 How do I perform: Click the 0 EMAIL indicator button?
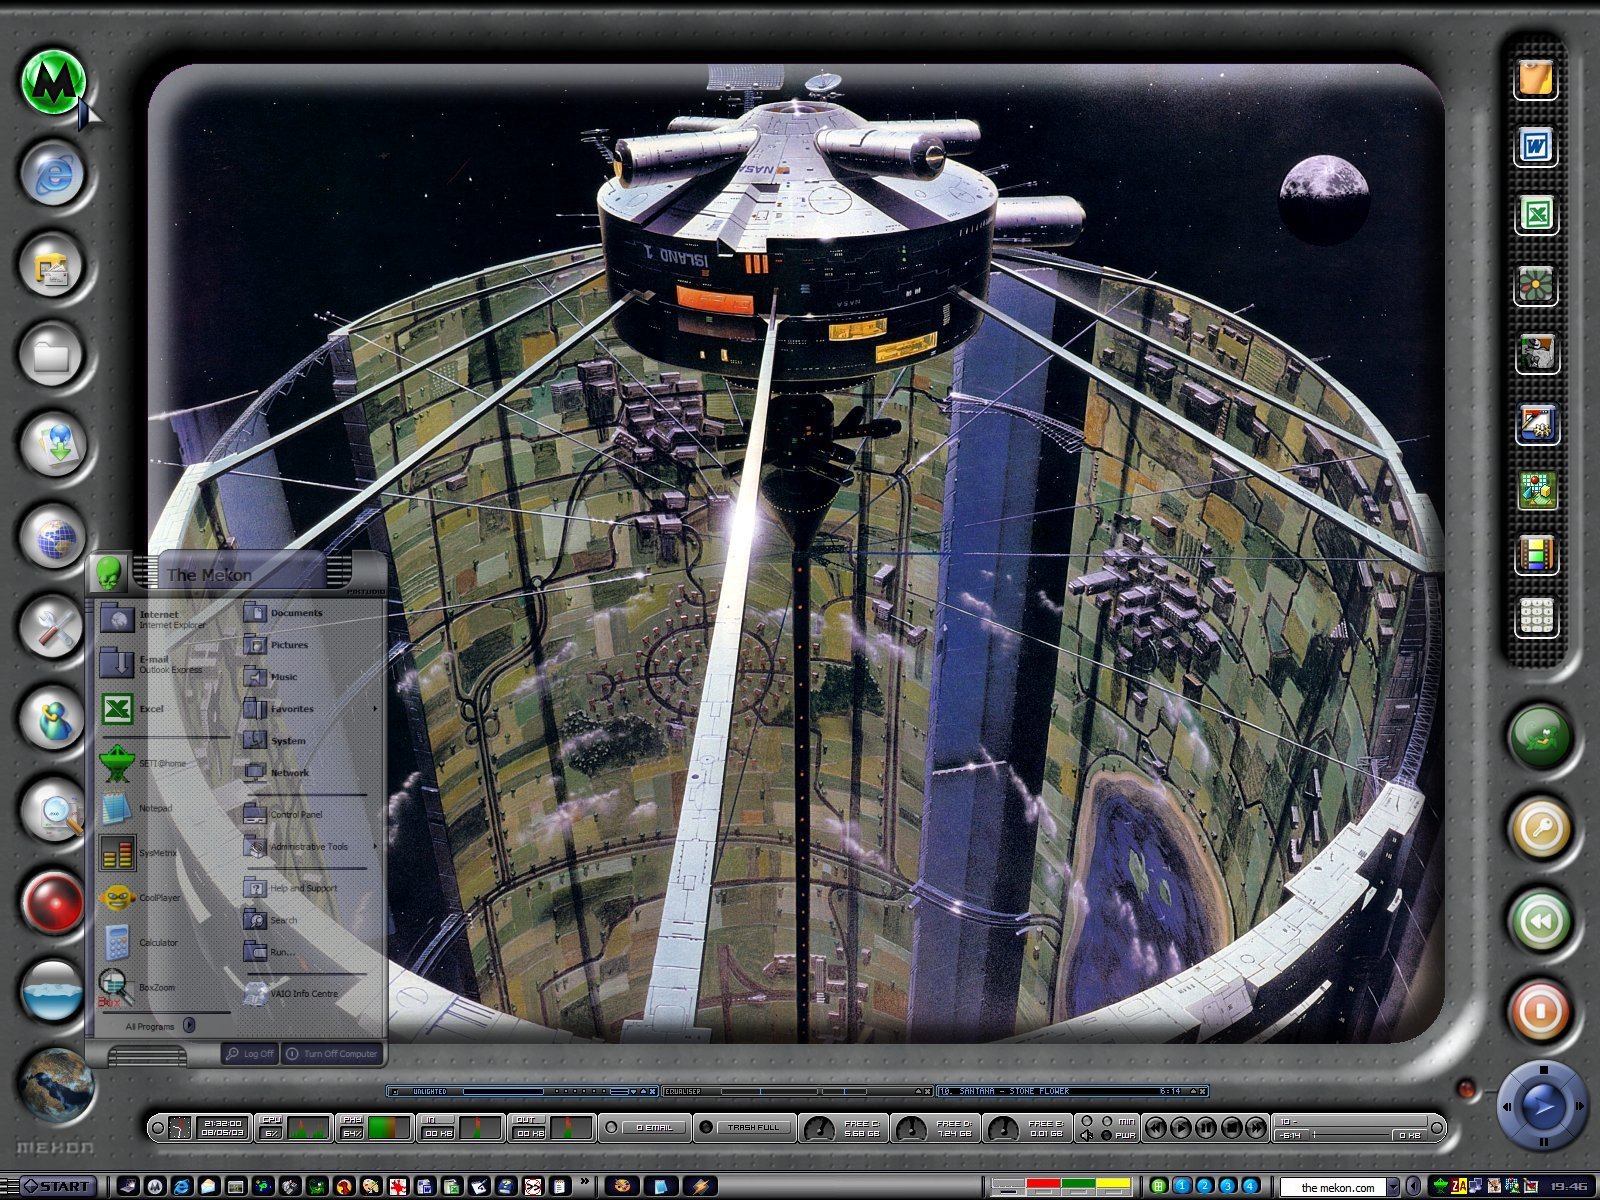tap(655, 1127)
